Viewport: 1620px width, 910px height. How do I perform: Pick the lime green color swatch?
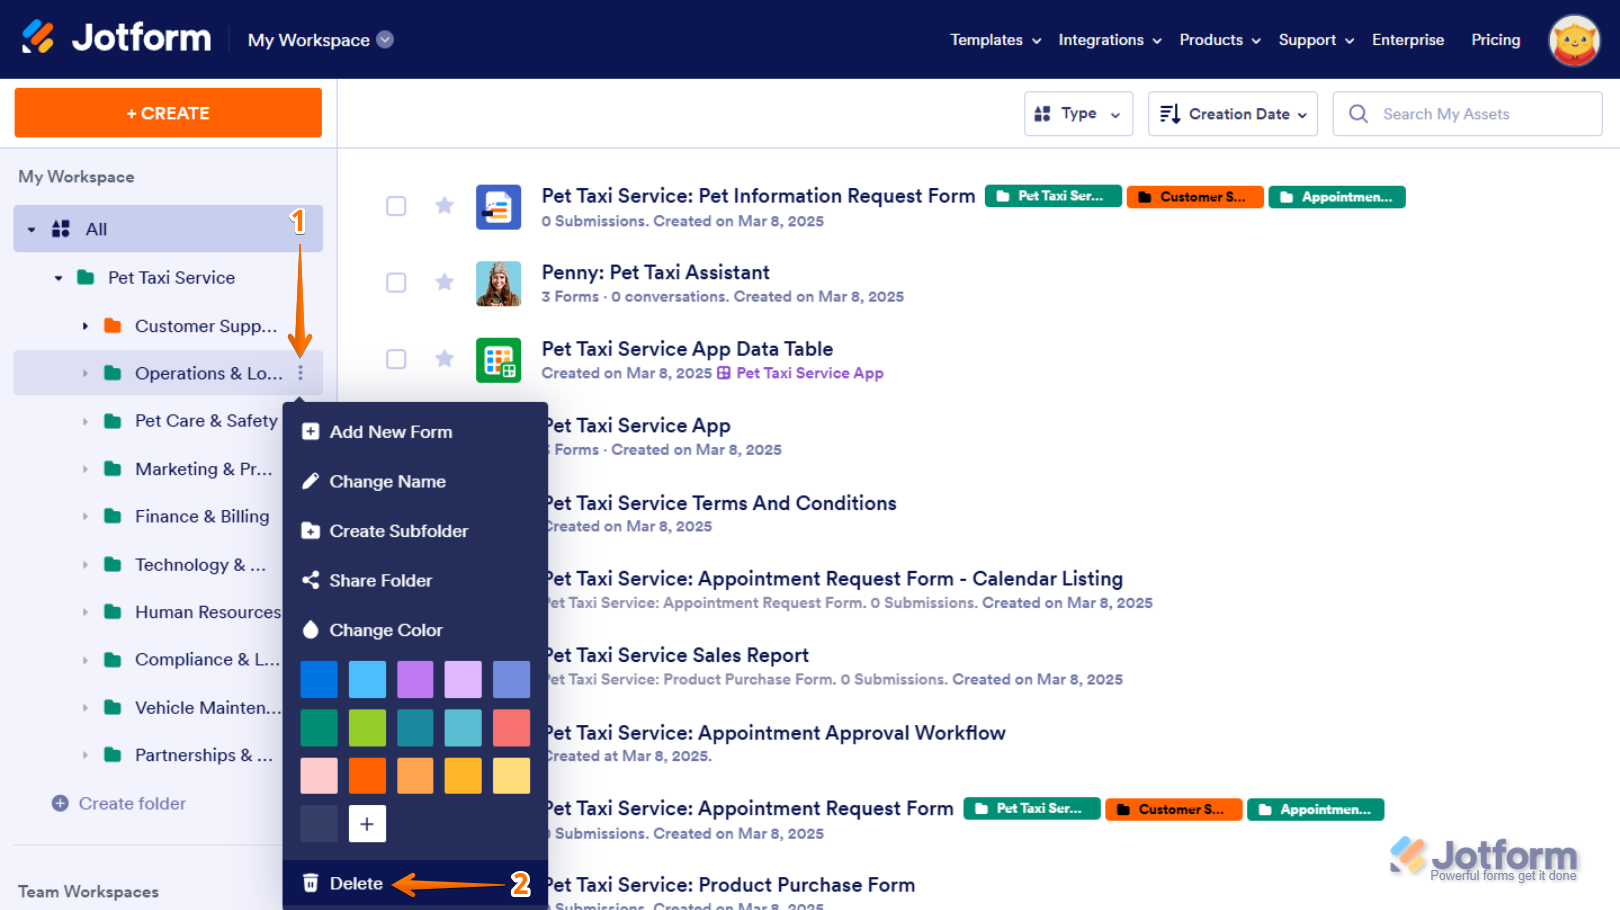pyautogui.click(x=367, y=728)
